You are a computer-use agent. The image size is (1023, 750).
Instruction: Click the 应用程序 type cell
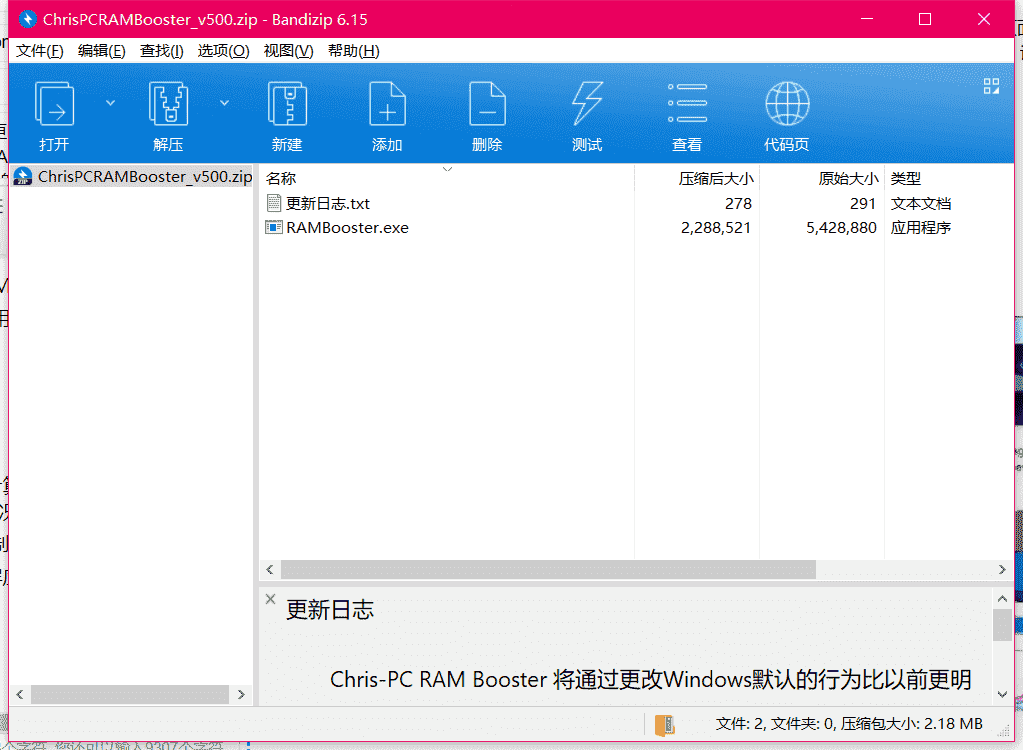pos(921,228)
